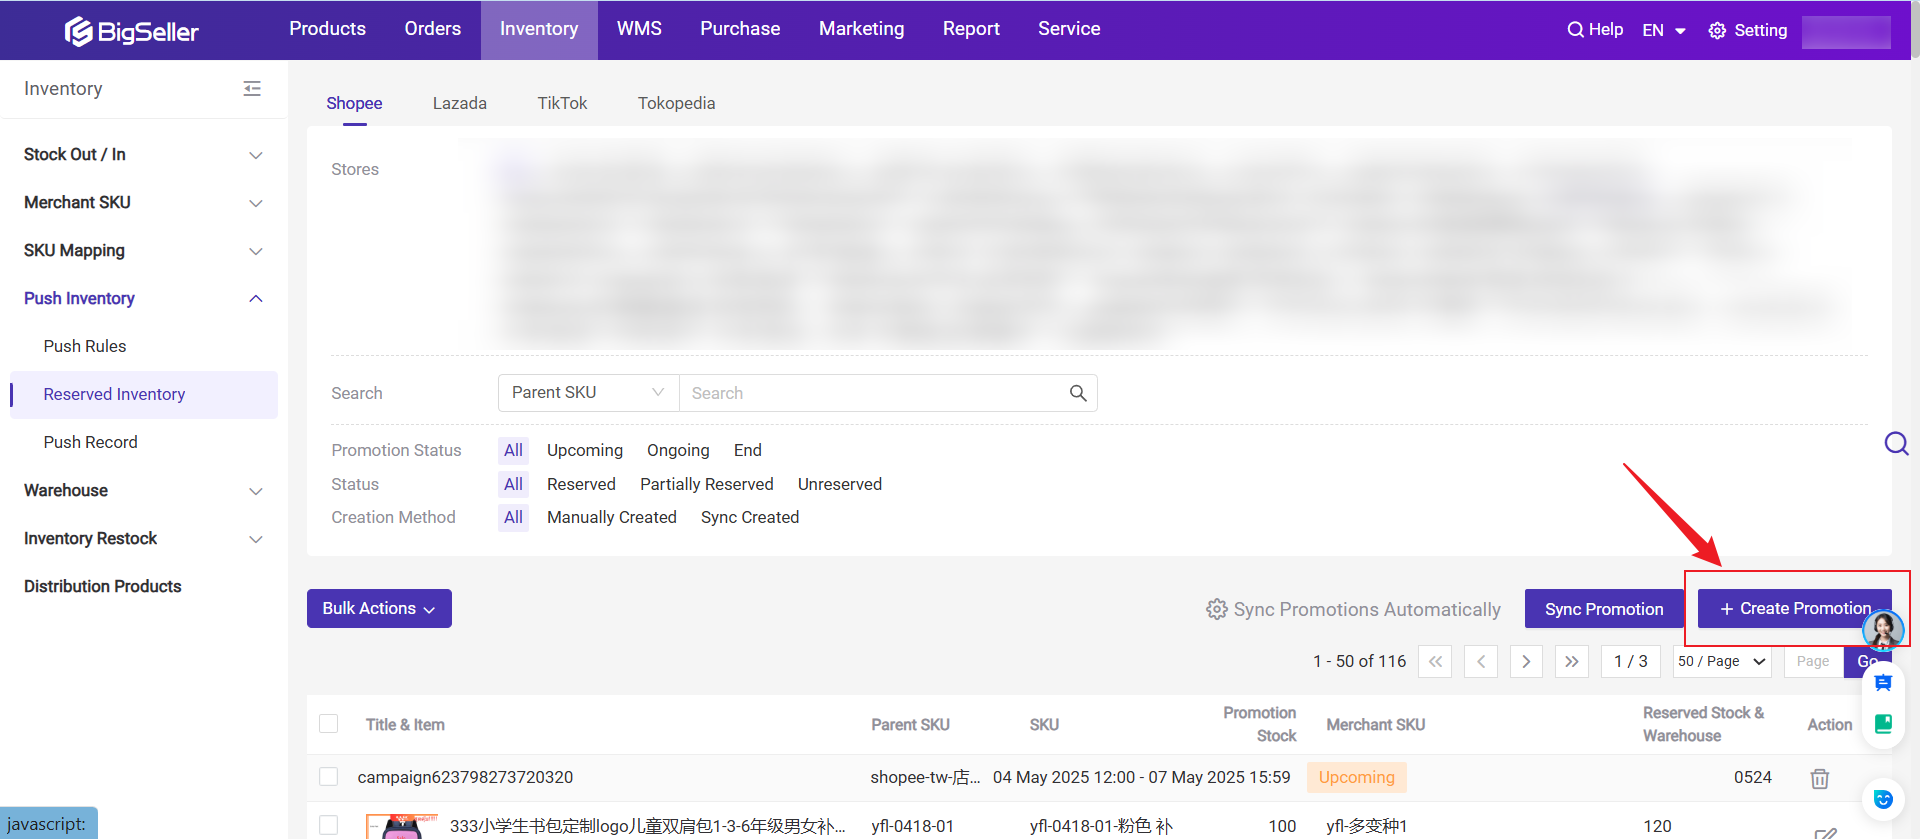Open Report top menu
This screenshot has height=839, width=1920.
pos(971,29)
